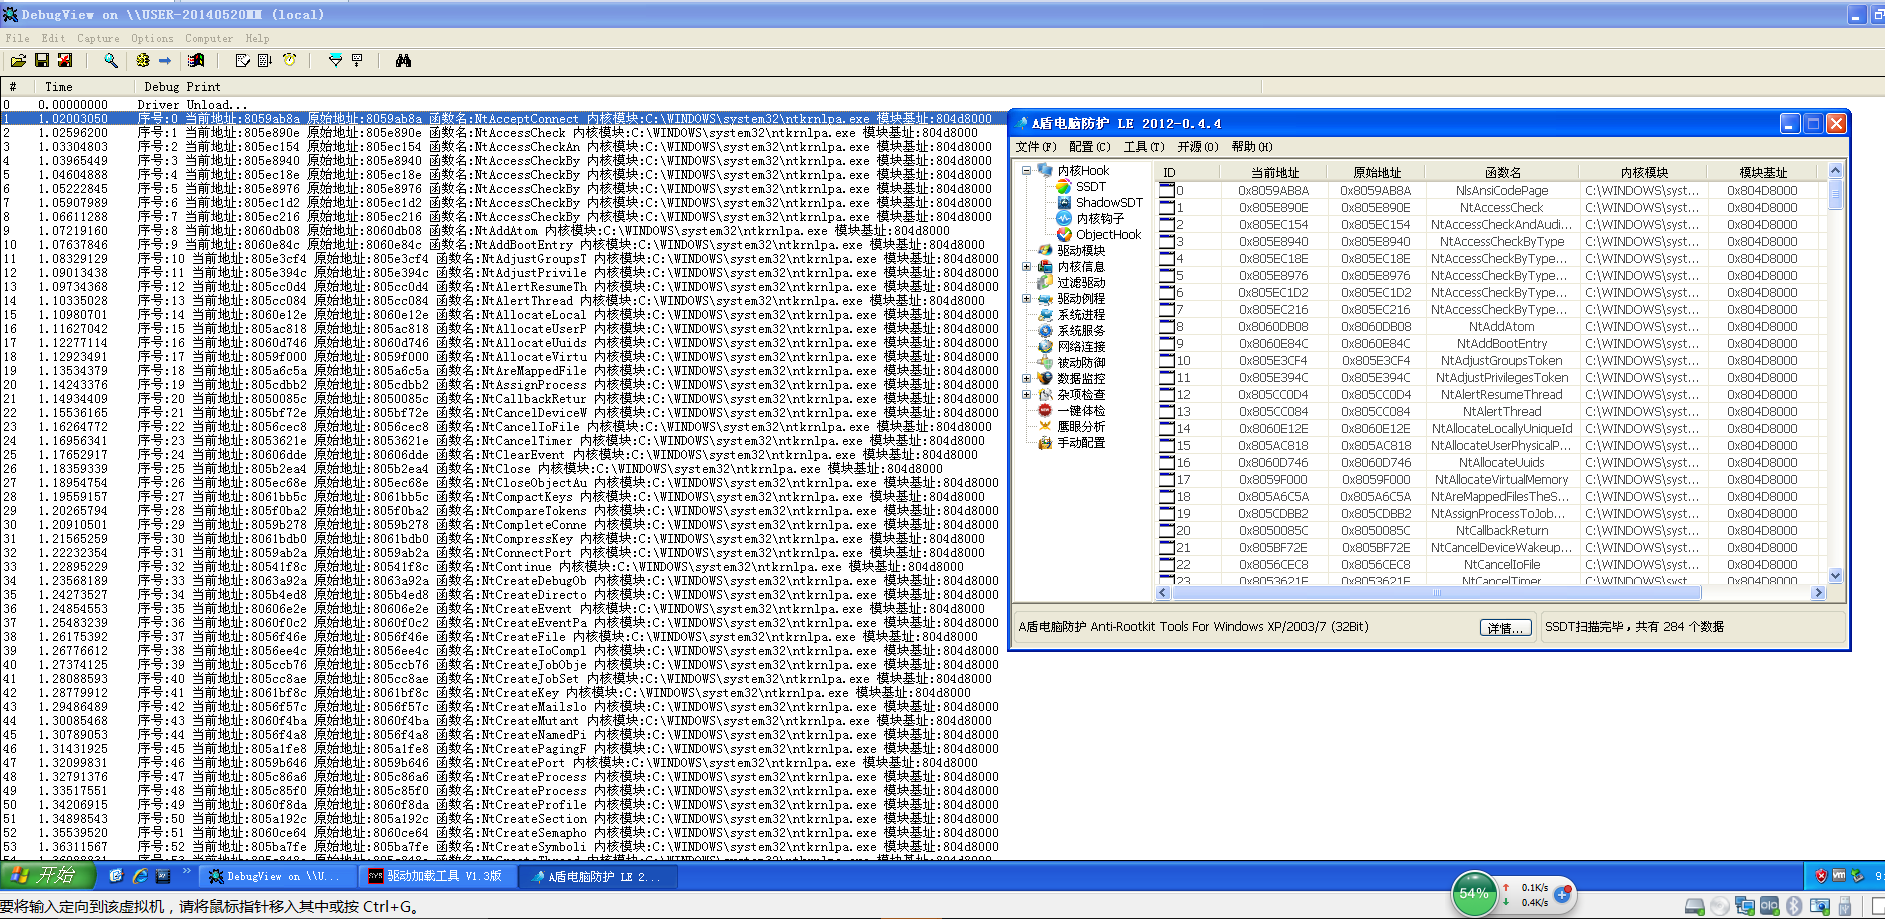Select row NtAddAtom in SSDT table
Viewport: 1885px width, 919px height.
[1491, 327]
